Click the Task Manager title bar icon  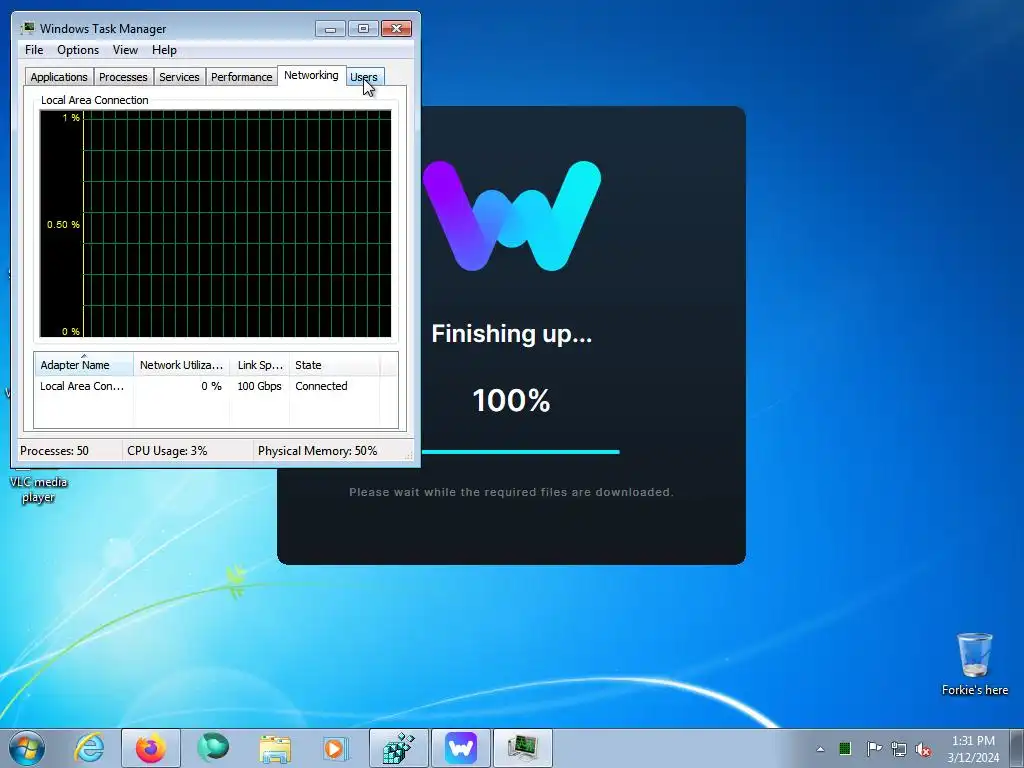pos(27,28)
